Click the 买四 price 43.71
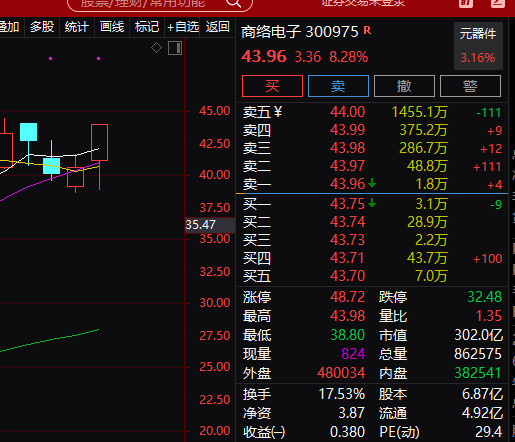515x442 pixels. point(348,258)
